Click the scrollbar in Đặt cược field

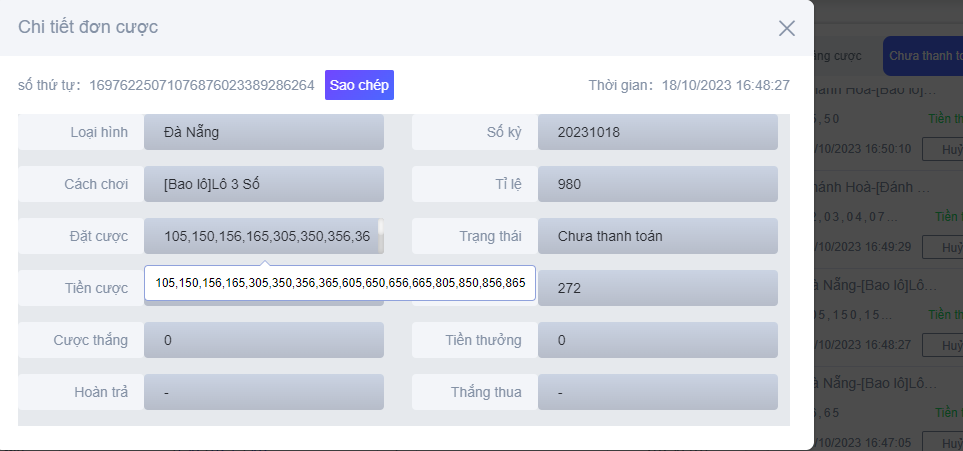[380, 234]
